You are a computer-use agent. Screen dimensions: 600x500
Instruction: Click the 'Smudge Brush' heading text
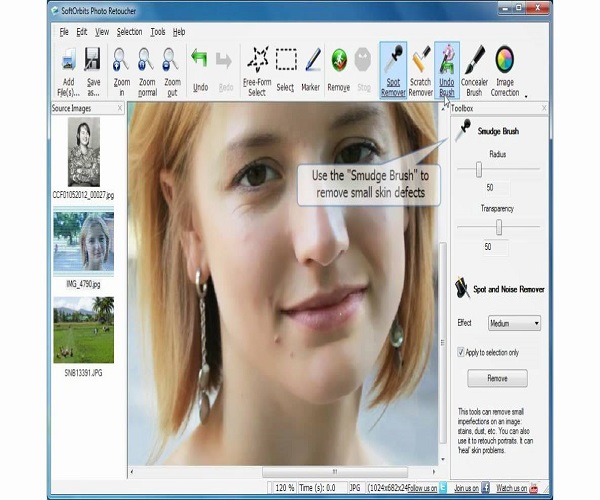[498, 131]
